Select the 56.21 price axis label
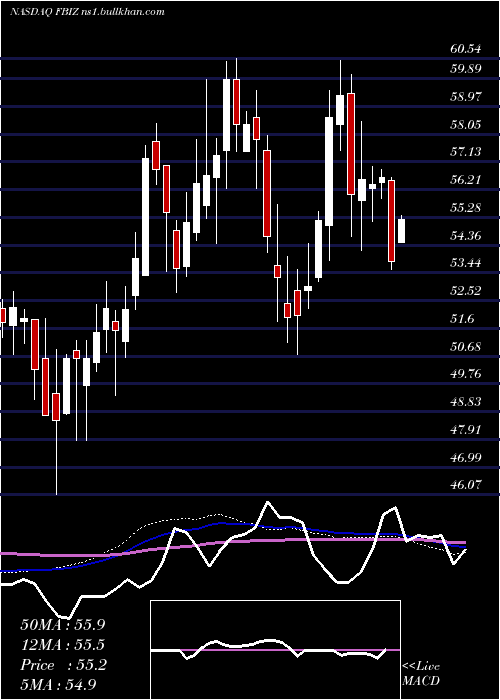This screenshot has width=500, height=700. 466,179
